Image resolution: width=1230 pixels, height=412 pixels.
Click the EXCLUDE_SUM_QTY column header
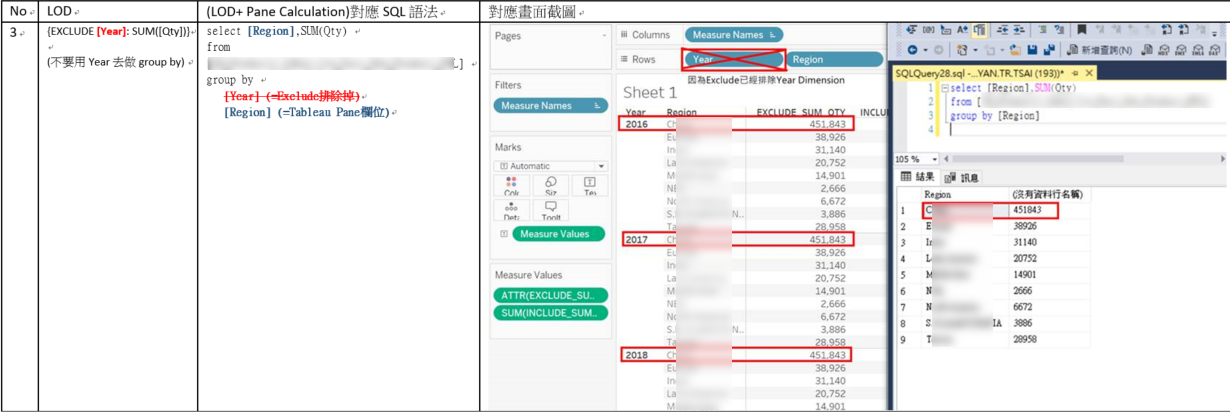pos(801,112)
